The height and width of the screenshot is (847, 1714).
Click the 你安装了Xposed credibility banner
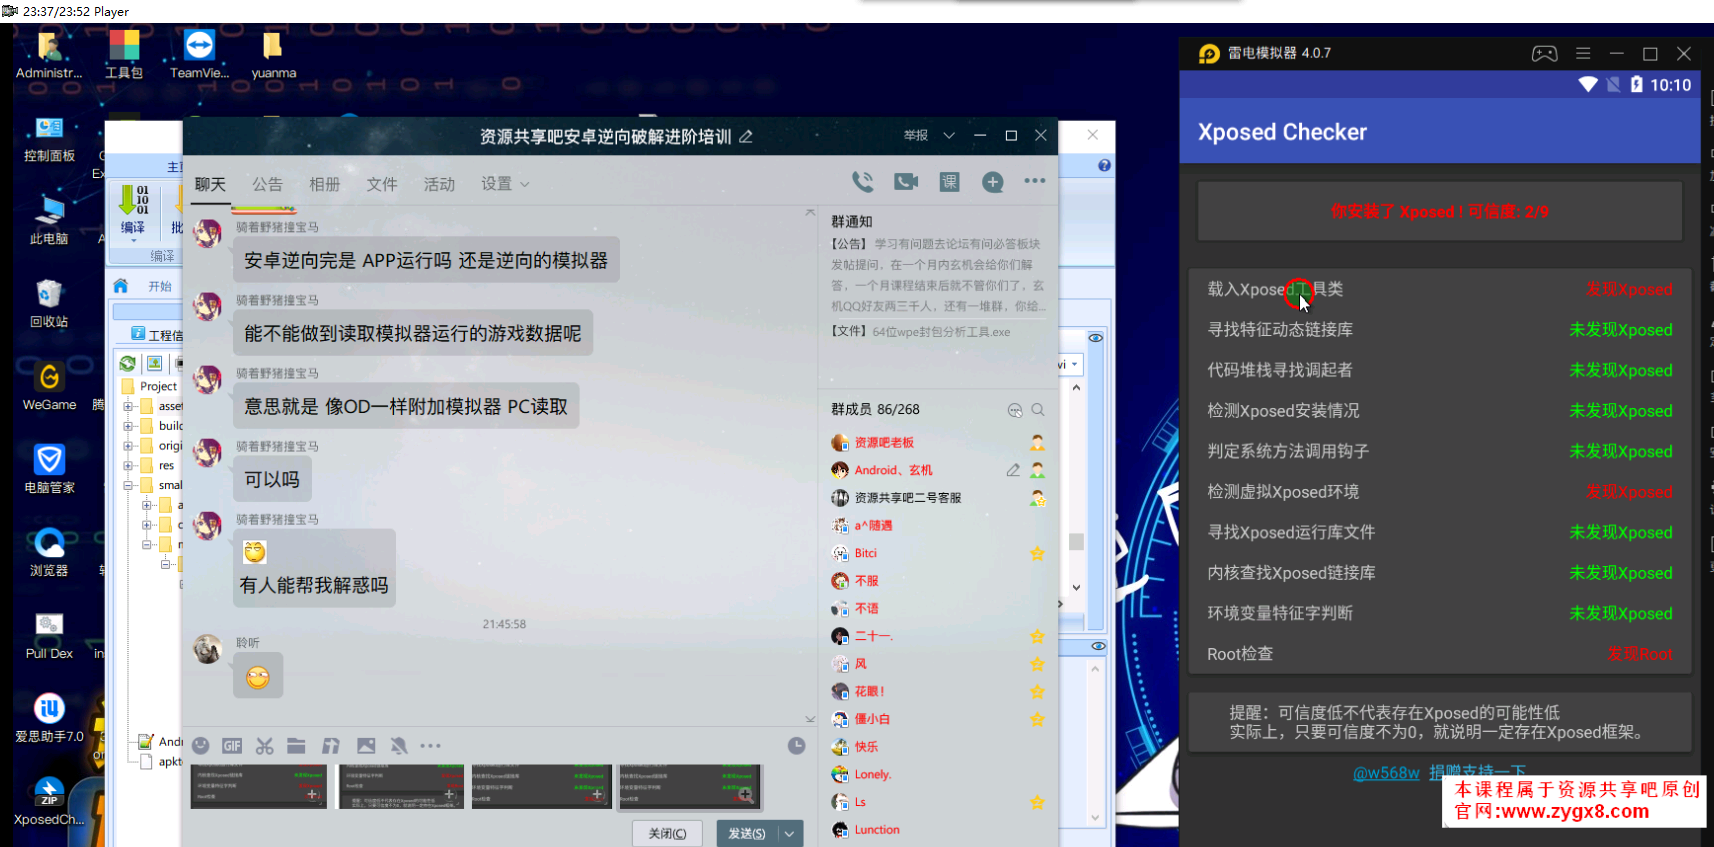point(1440,212)
